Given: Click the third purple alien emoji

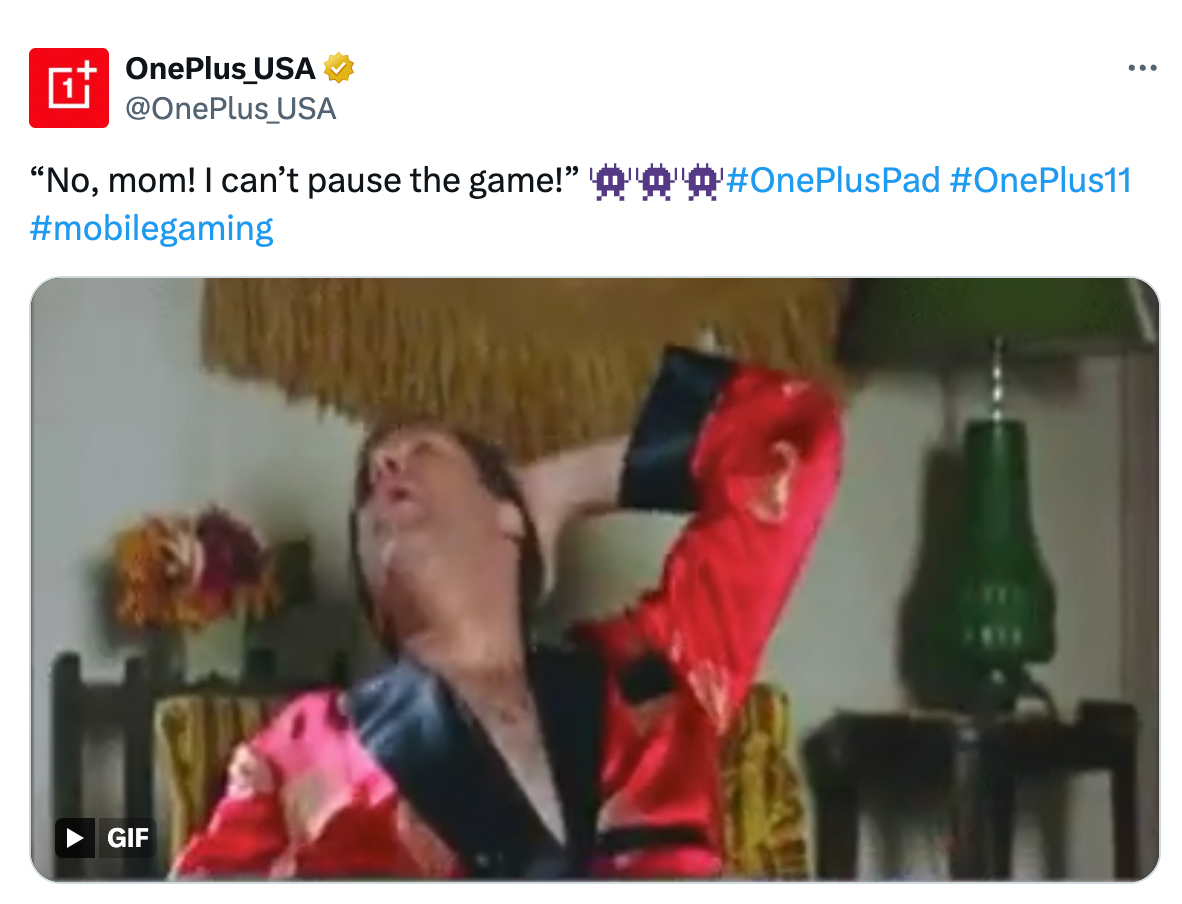Looking at the screenshot, I should (703, 181).
